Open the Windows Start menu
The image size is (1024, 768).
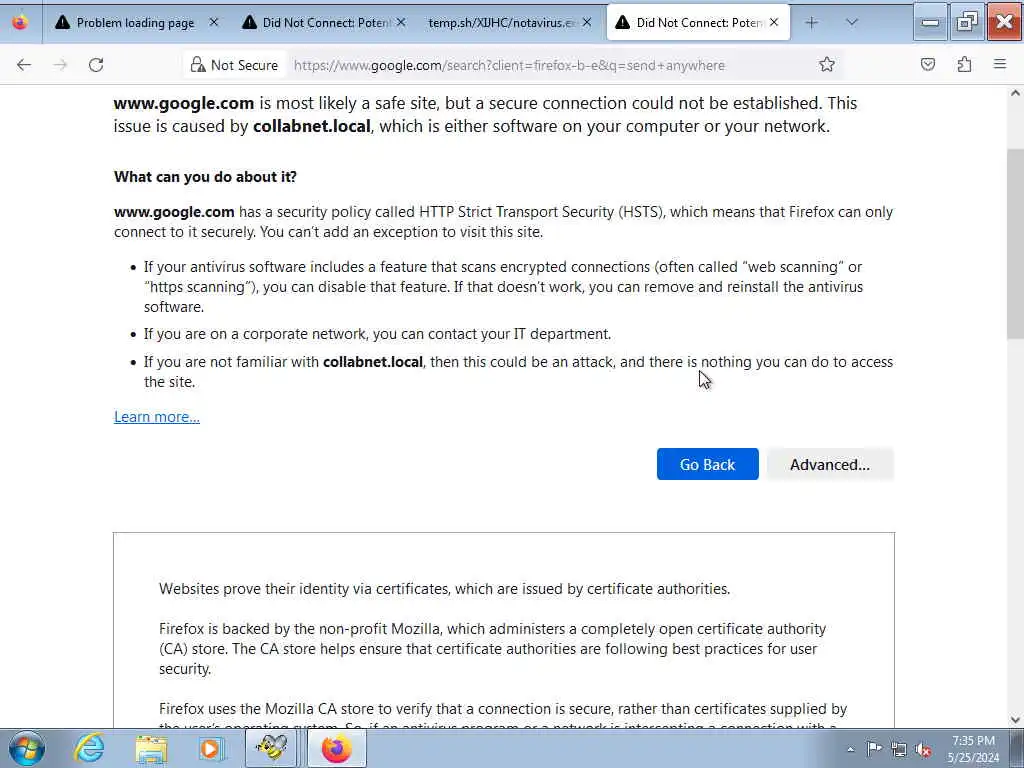pyautogui.click(x=26, y=748)
